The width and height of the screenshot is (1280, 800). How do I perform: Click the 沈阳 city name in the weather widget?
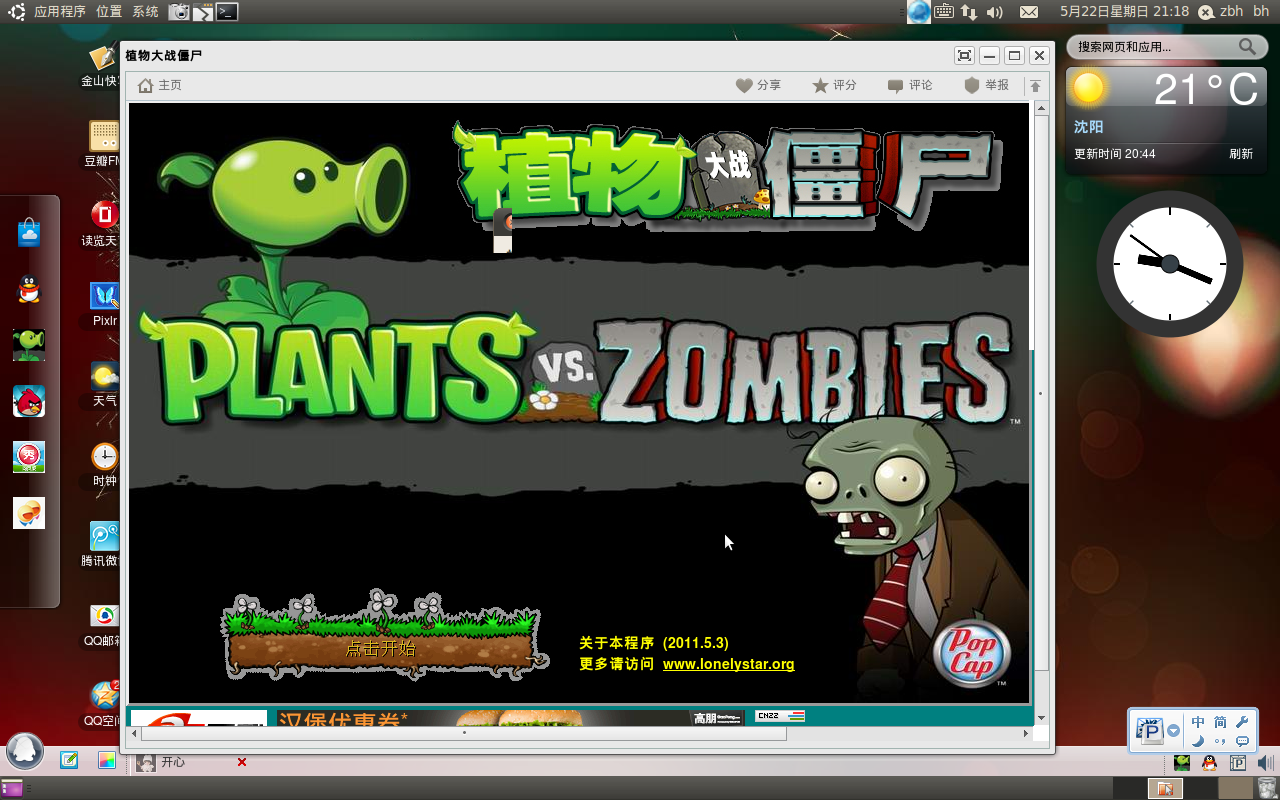[1089, 127]
